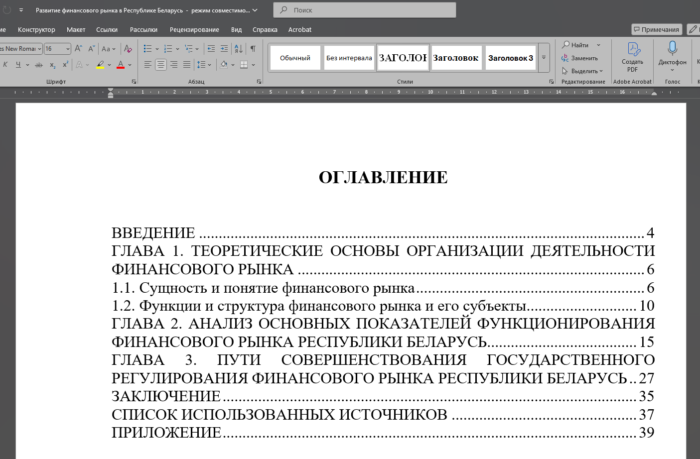Open the Справка tab
This screenshot has height=459, width=700.
(x=265, y=29)
